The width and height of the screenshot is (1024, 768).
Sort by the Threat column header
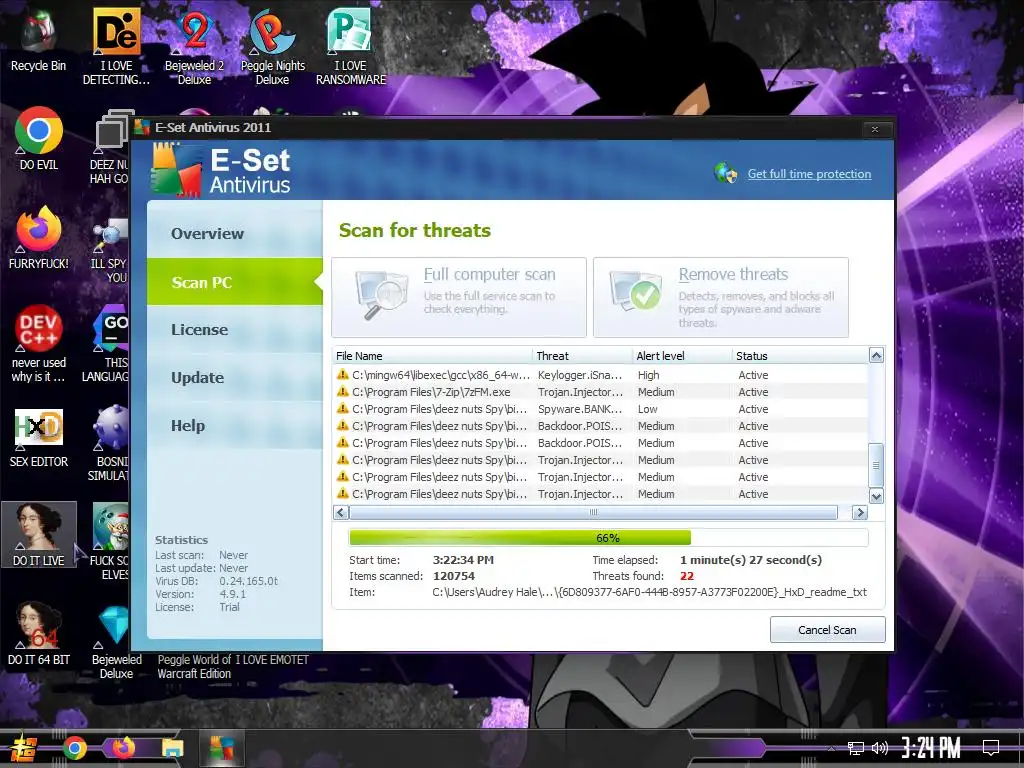point(583,356)
